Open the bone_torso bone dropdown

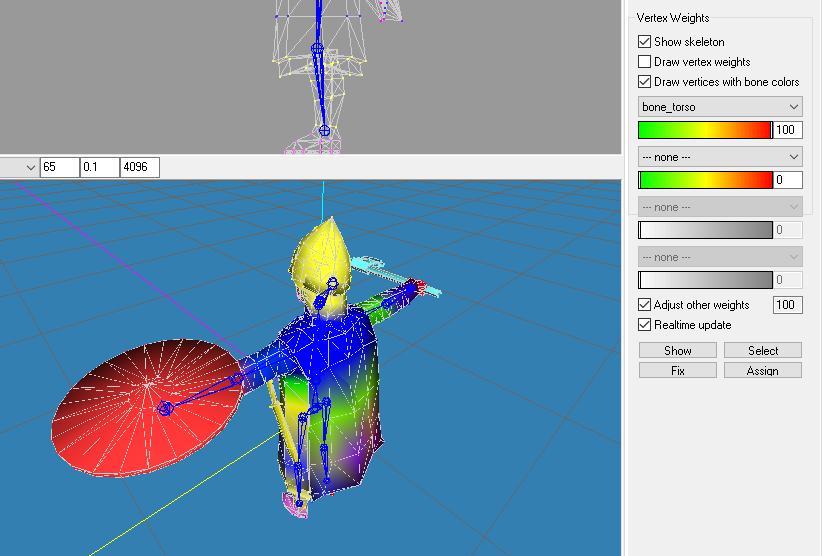pyautogui.click(x=720, y=107)
